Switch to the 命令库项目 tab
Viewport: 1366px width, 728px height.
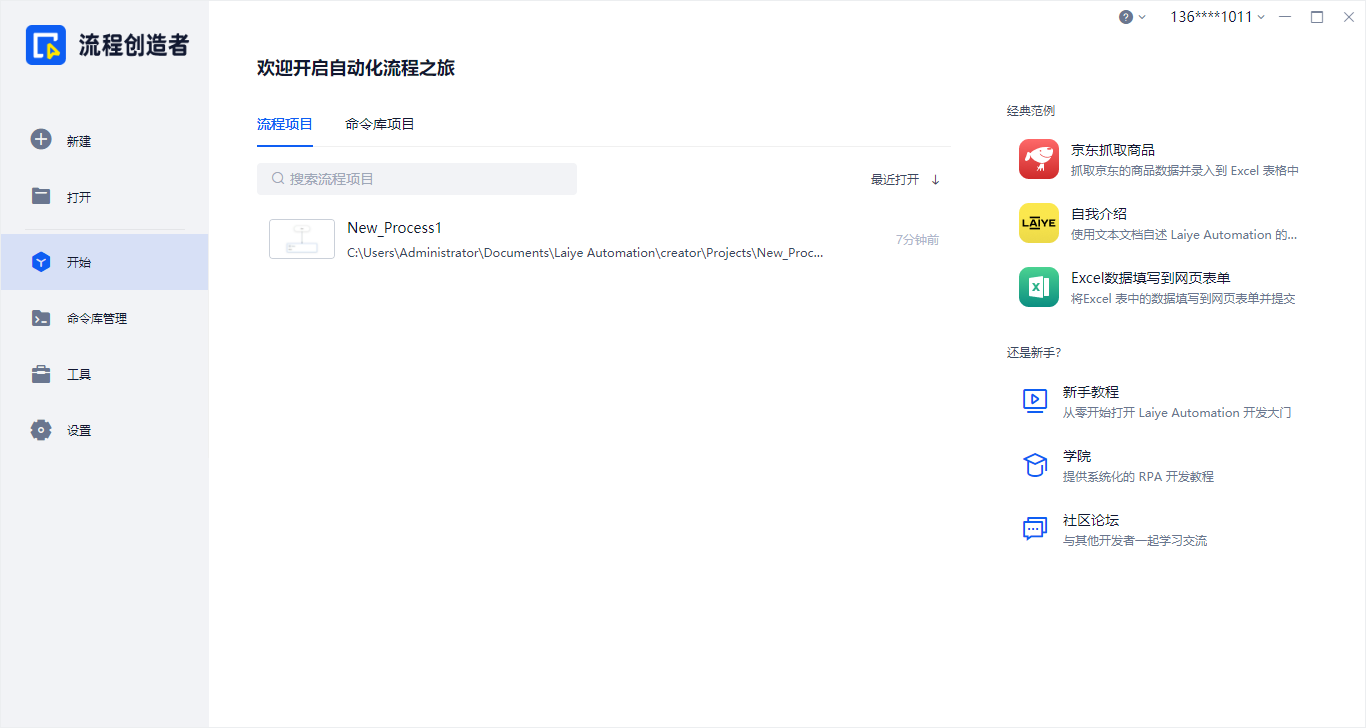(379, 124)
